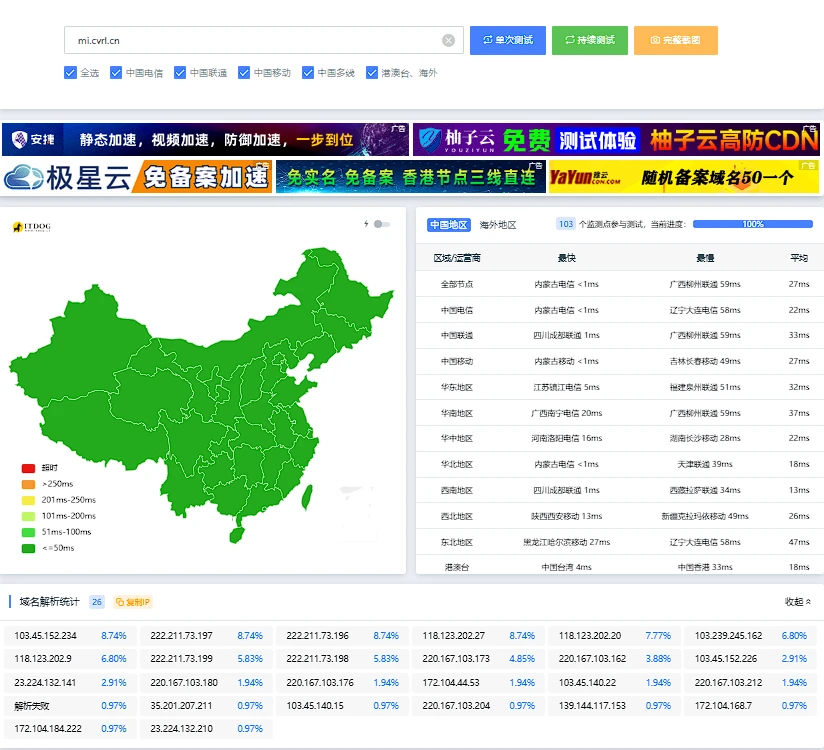Start the green 持续测试 continuous test
824x750 pixels.
point(589,41)
